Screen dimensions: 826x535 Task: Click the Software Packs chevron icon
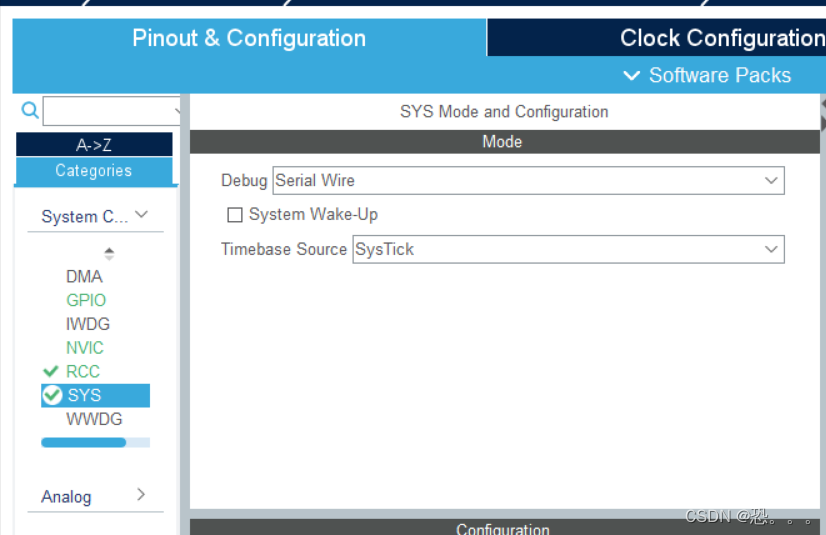coord(632,75)
